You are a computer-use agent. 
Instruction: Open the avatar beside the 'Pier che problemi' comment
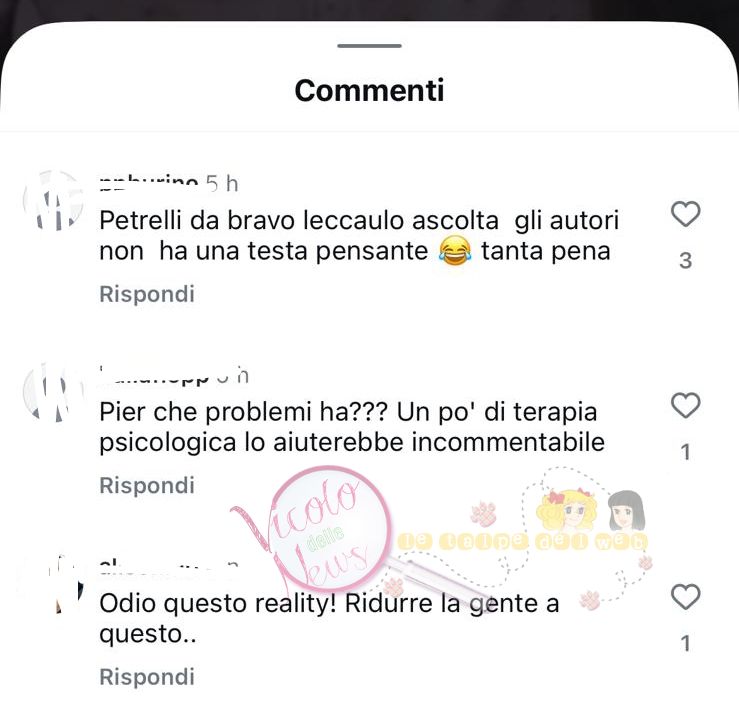coord(53,392)
